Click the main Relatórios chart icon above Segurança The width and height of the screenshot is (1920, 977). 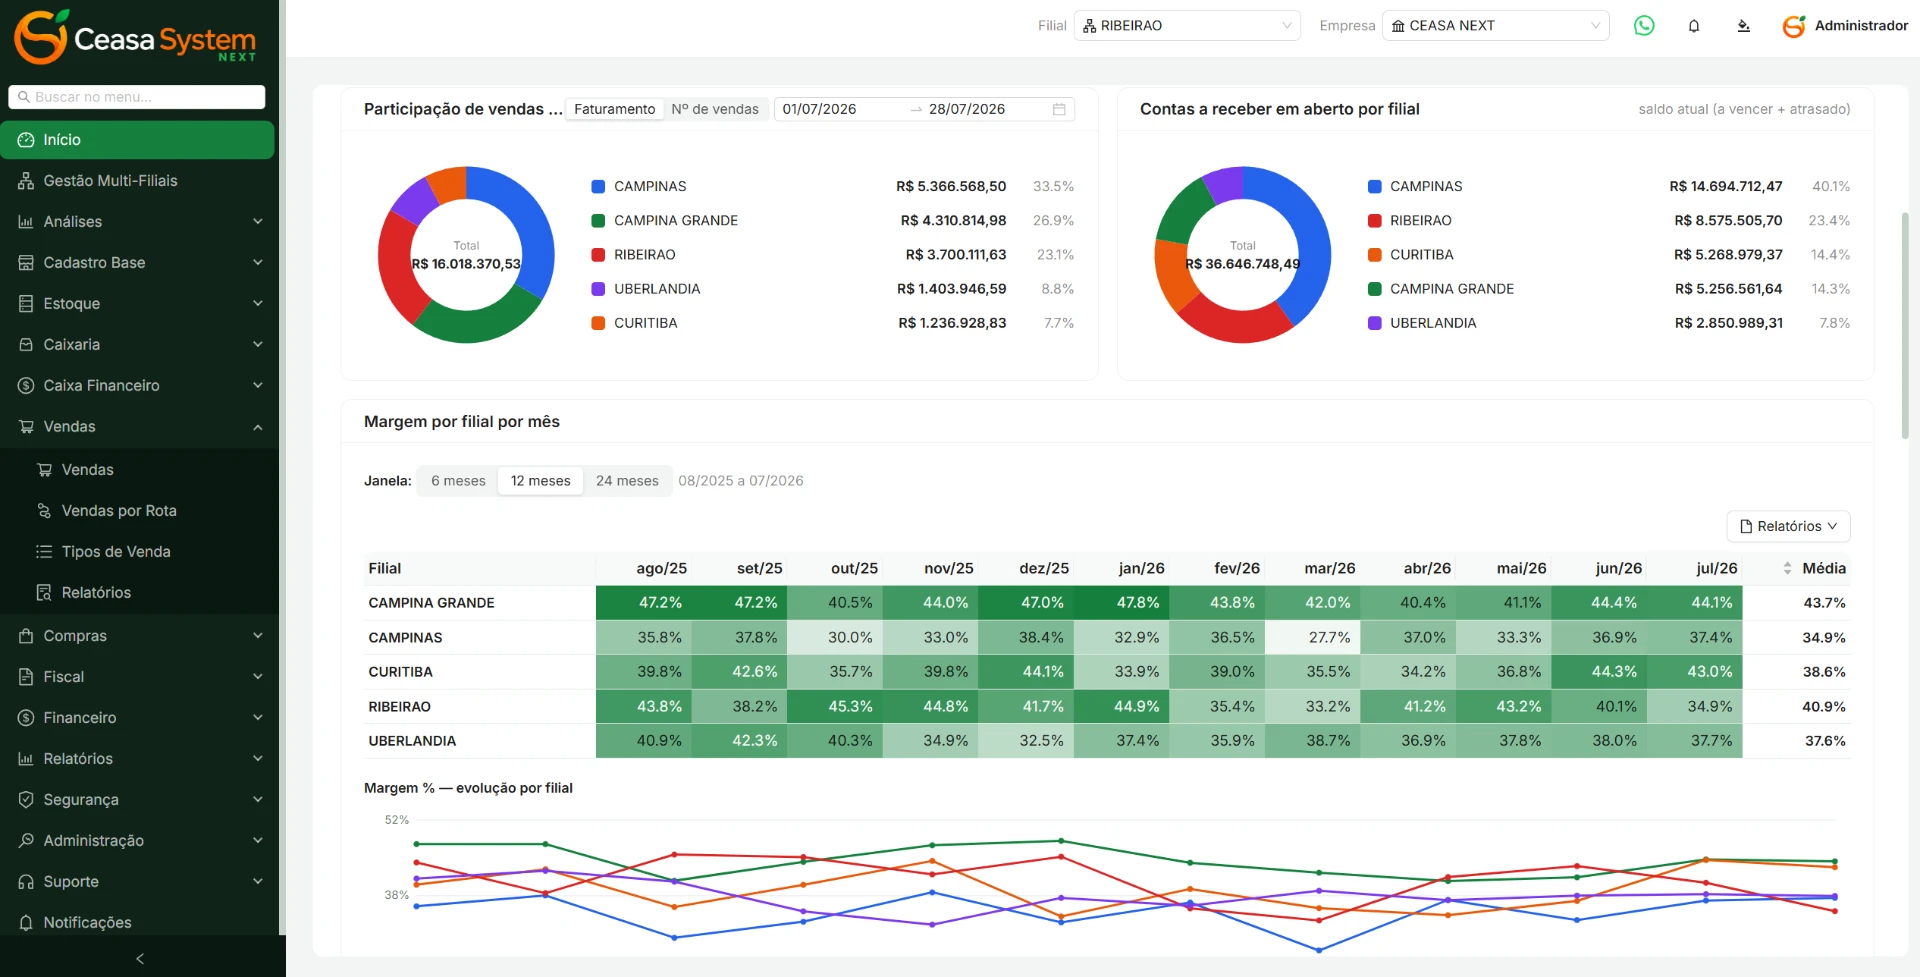(x=26, y=759)
